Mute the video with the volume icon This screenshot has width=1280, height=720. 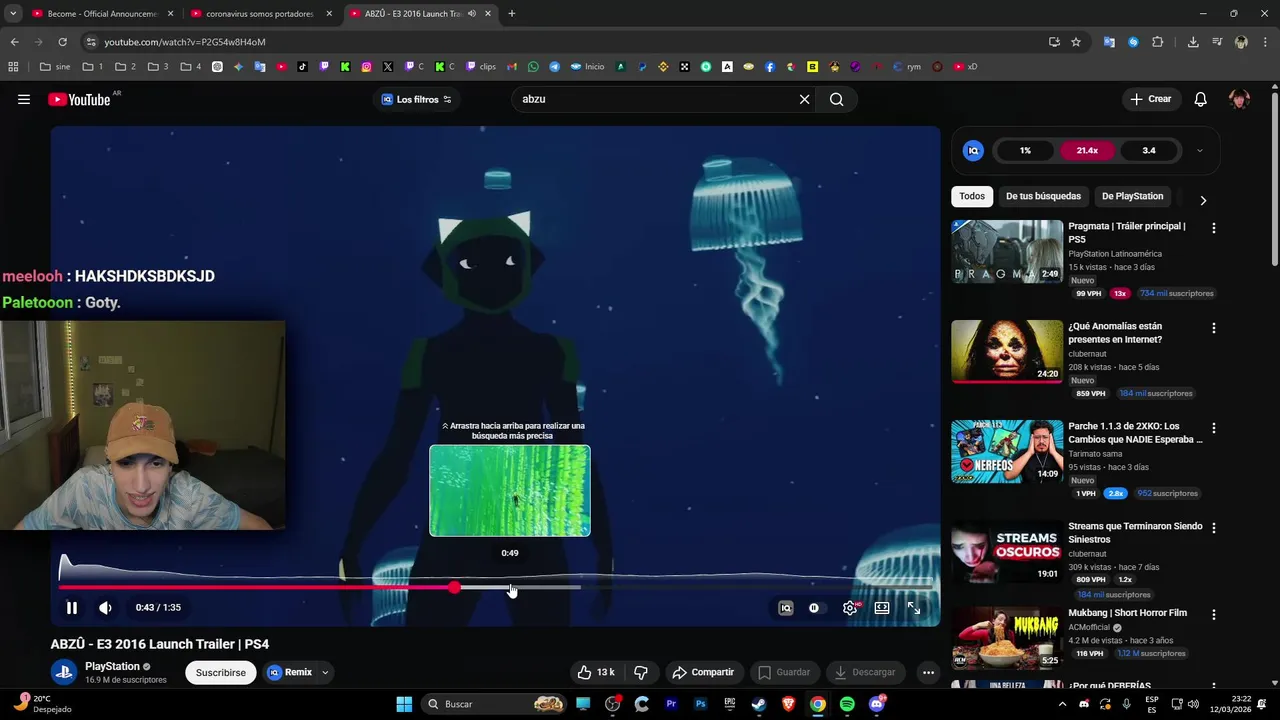105,608
